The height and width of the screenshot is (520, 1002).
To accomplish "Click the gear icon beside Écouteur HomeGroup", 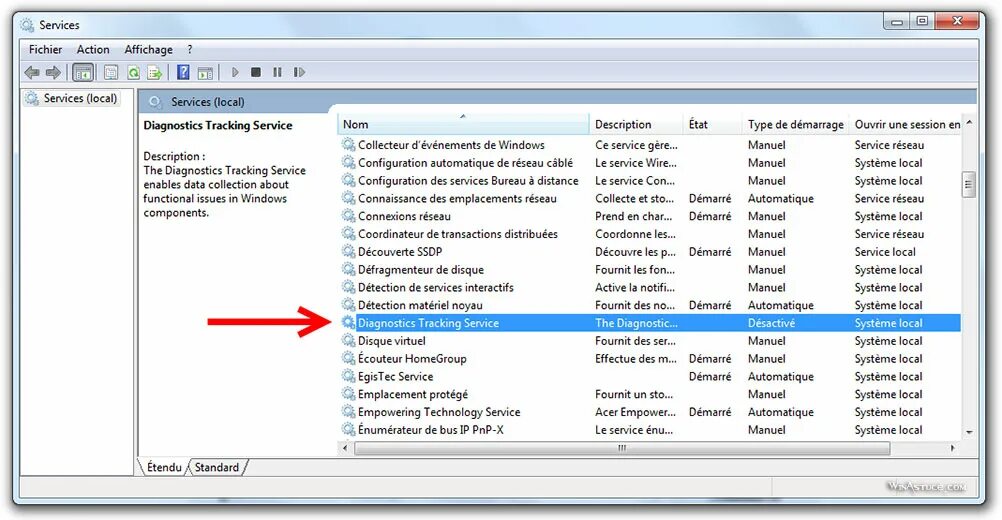I will pos(348,358).
